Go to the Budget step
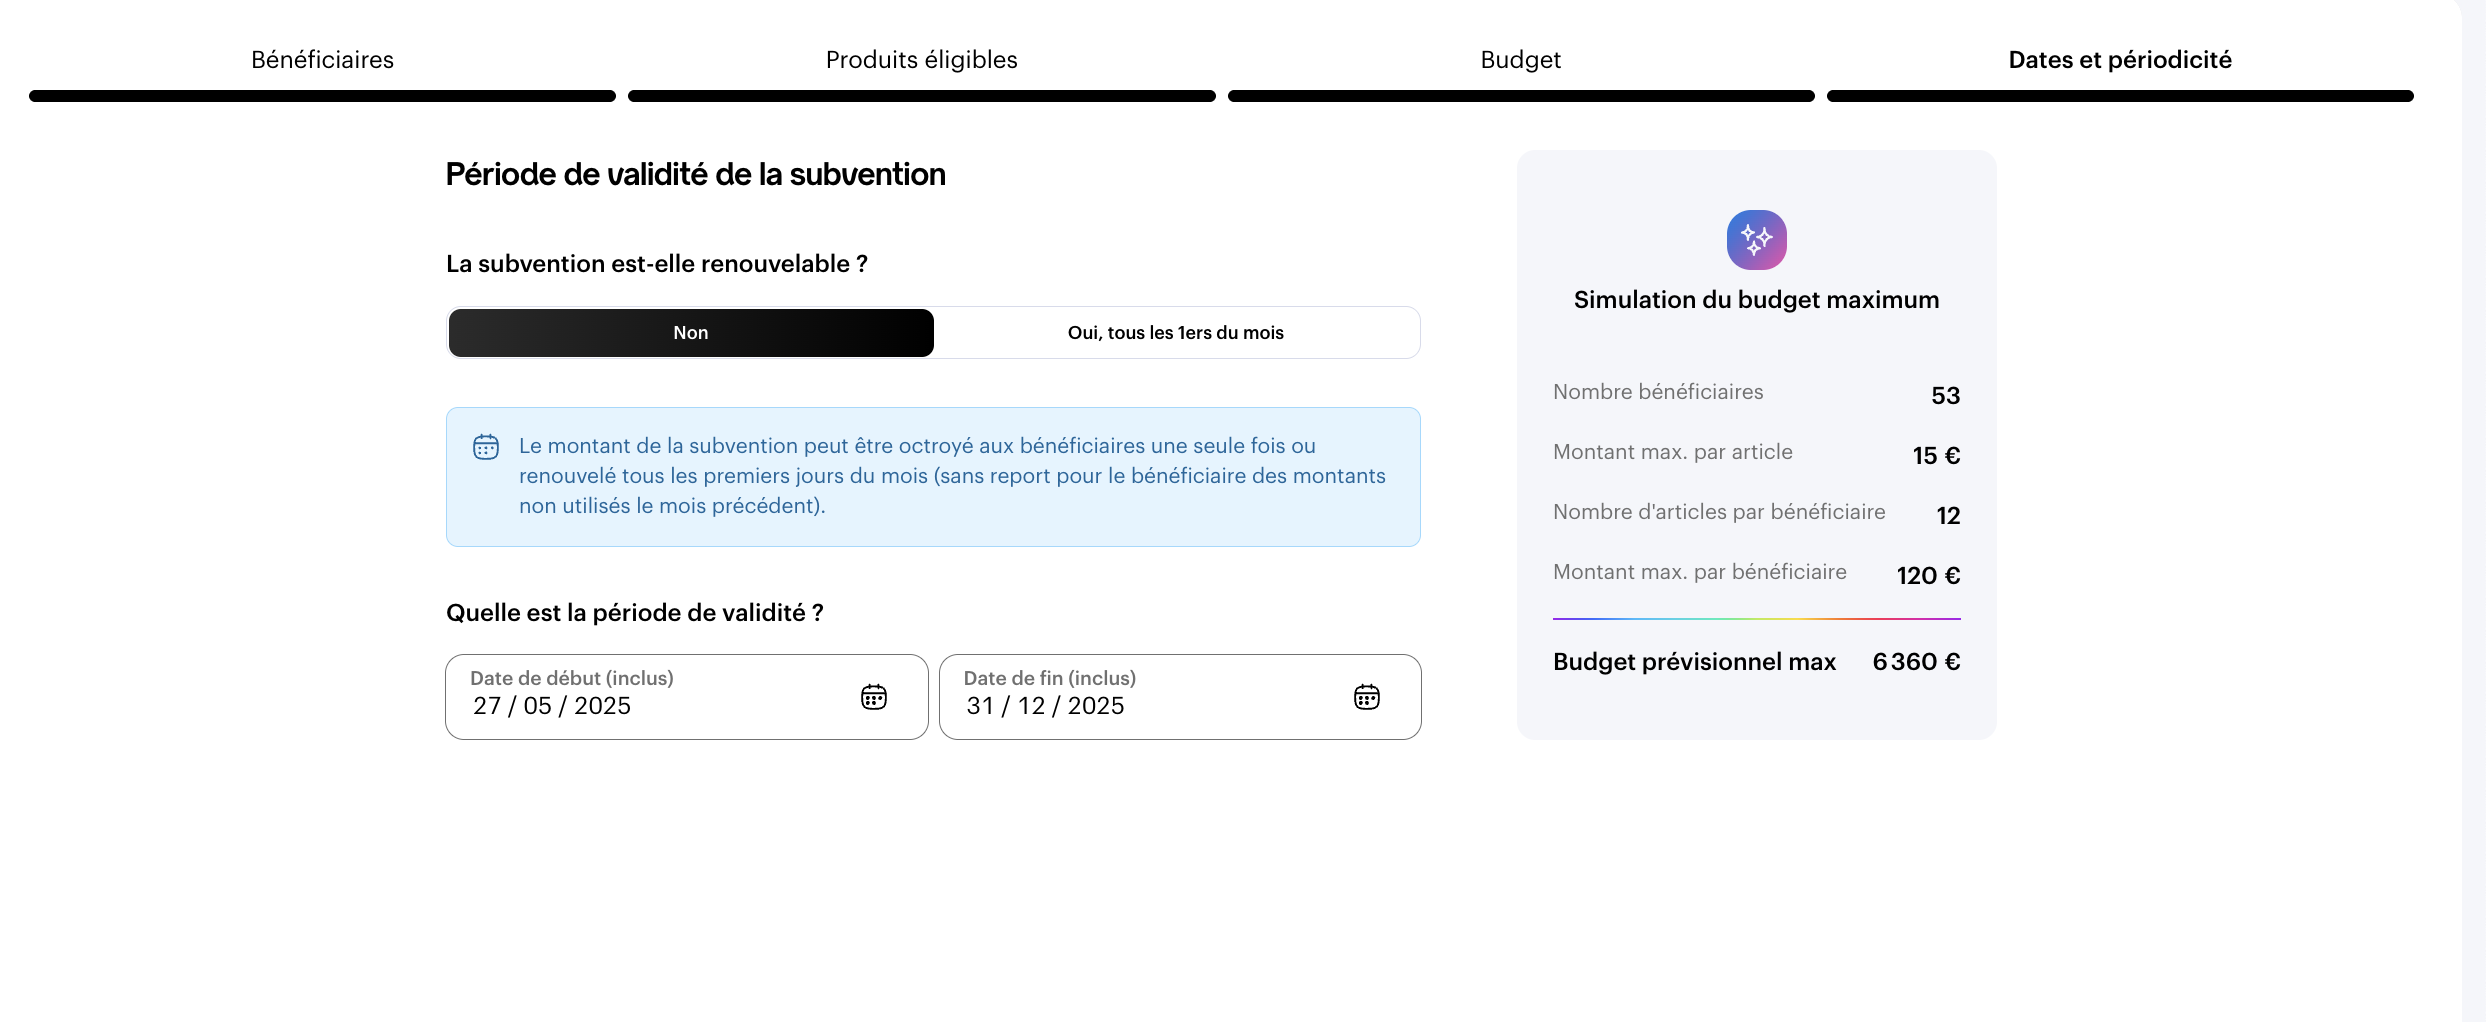 (x=1521, y=60)
